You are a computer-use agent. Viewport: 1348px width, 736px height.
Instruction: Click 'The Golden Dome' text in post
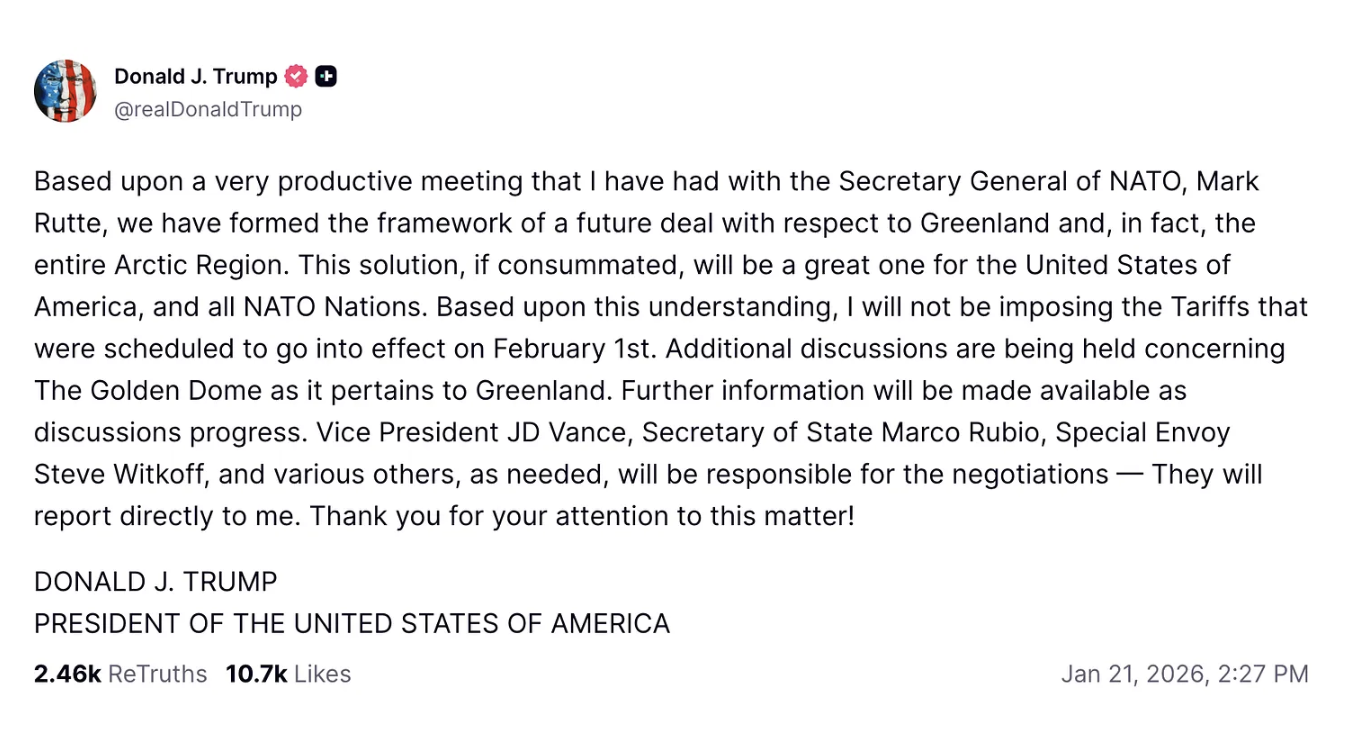[x=142, y=390]
